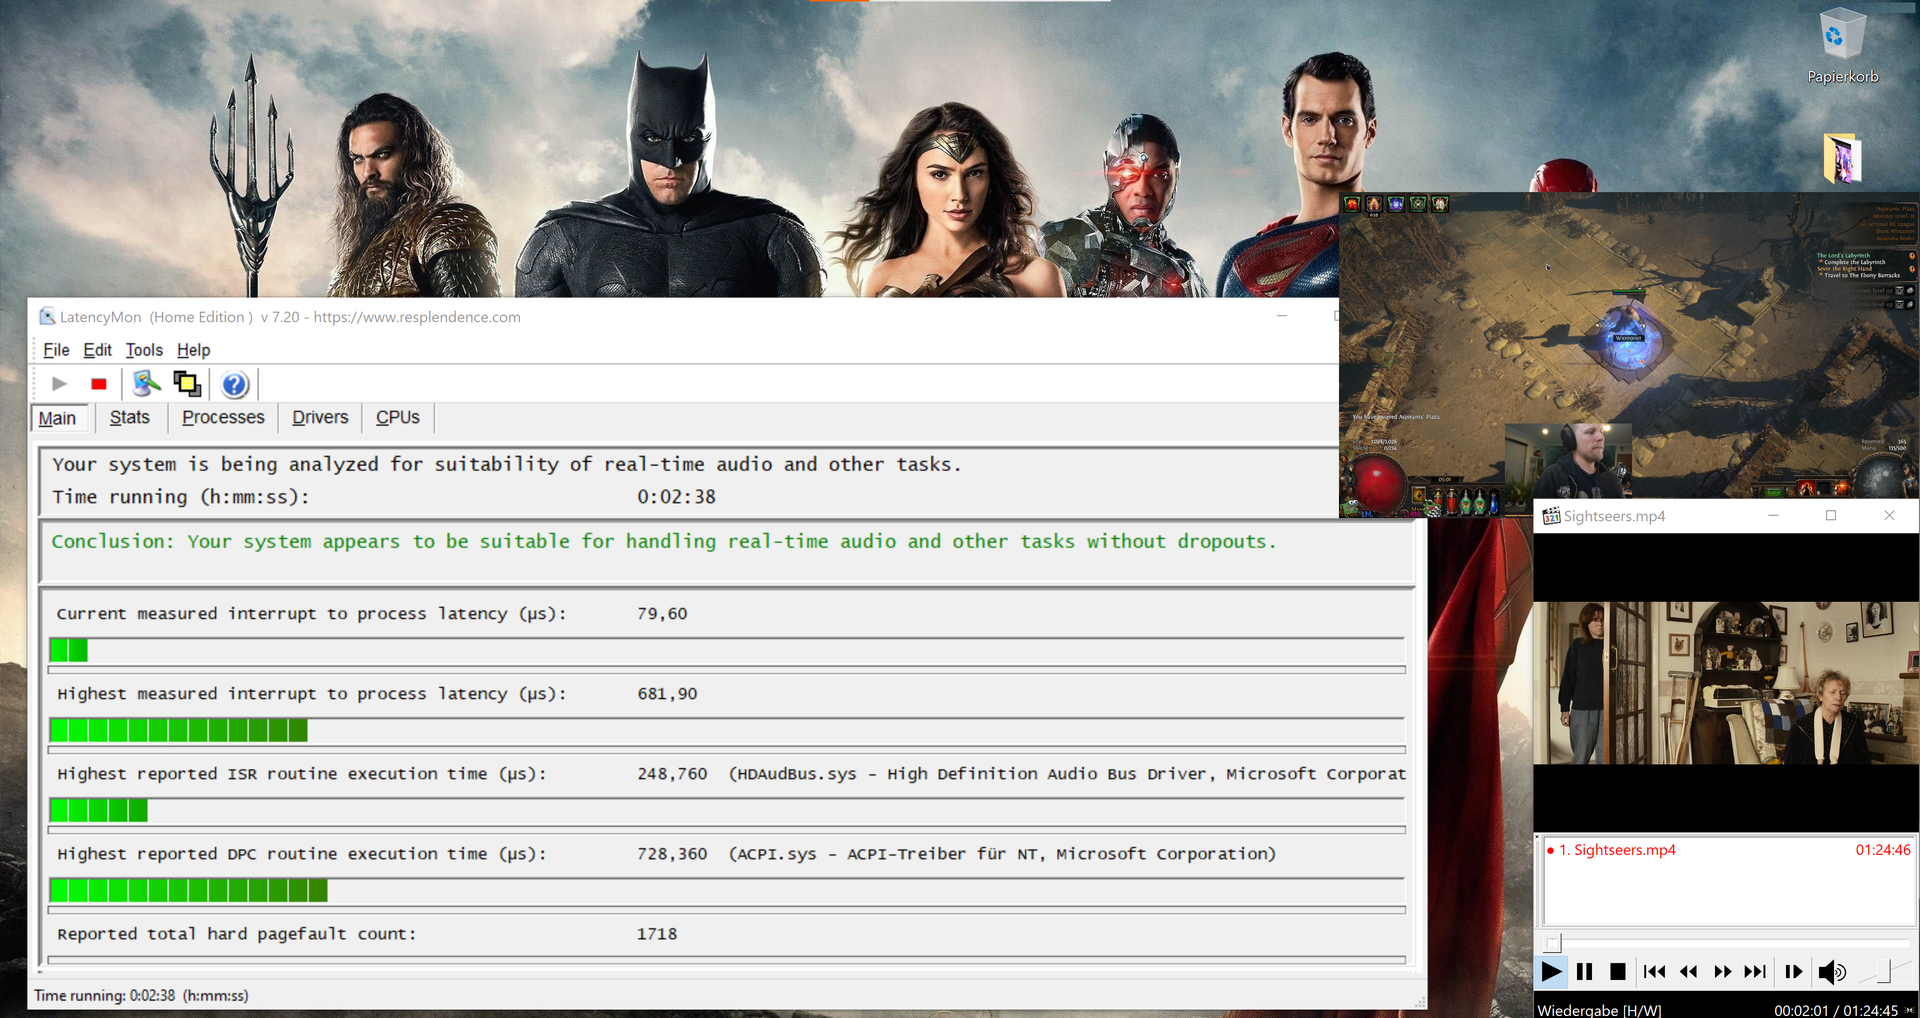Skip to previous track in media player

[x=1655, y=971]
